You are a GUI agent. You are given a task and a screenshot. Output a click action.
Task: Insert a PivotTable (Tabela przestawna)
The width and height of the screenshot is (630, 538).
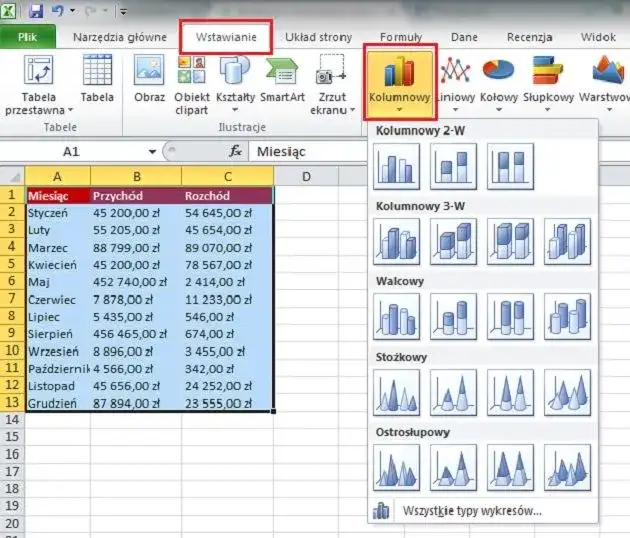pyautogui.click(x=40, y=83)
